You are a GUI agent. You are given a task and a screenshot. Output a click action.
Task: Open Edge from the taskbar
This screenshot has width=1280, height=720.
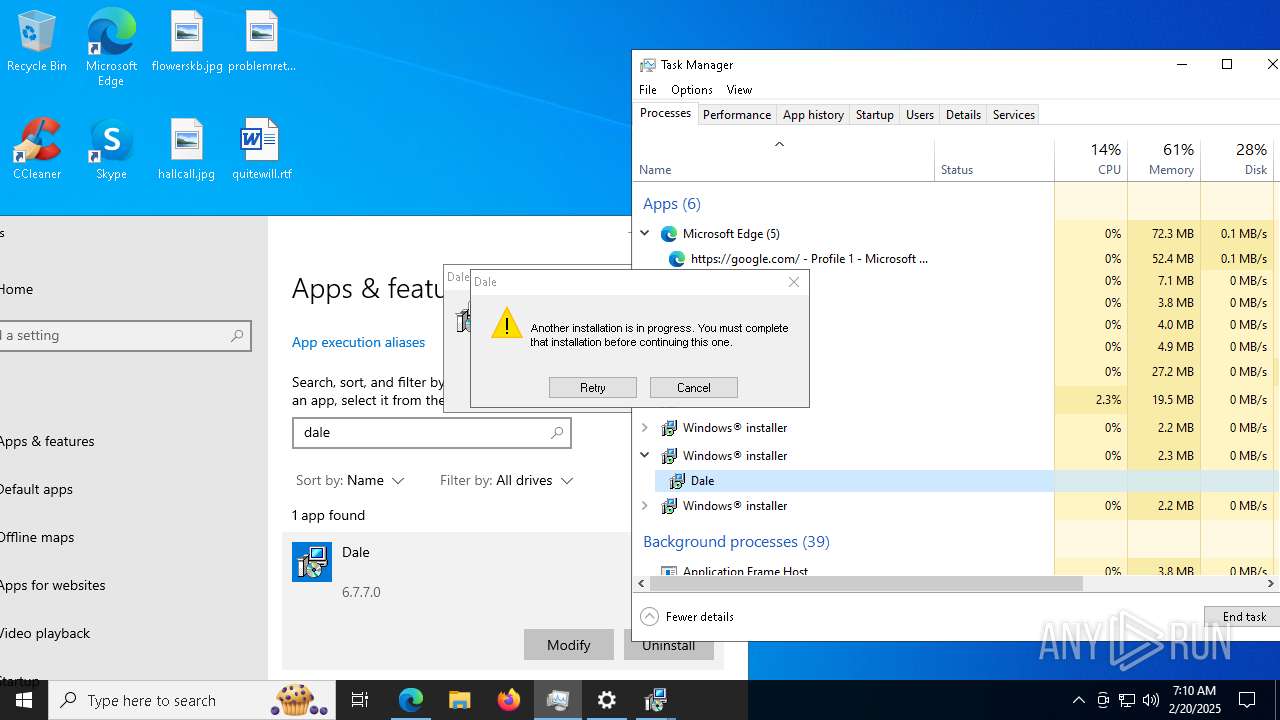[411, 700]
